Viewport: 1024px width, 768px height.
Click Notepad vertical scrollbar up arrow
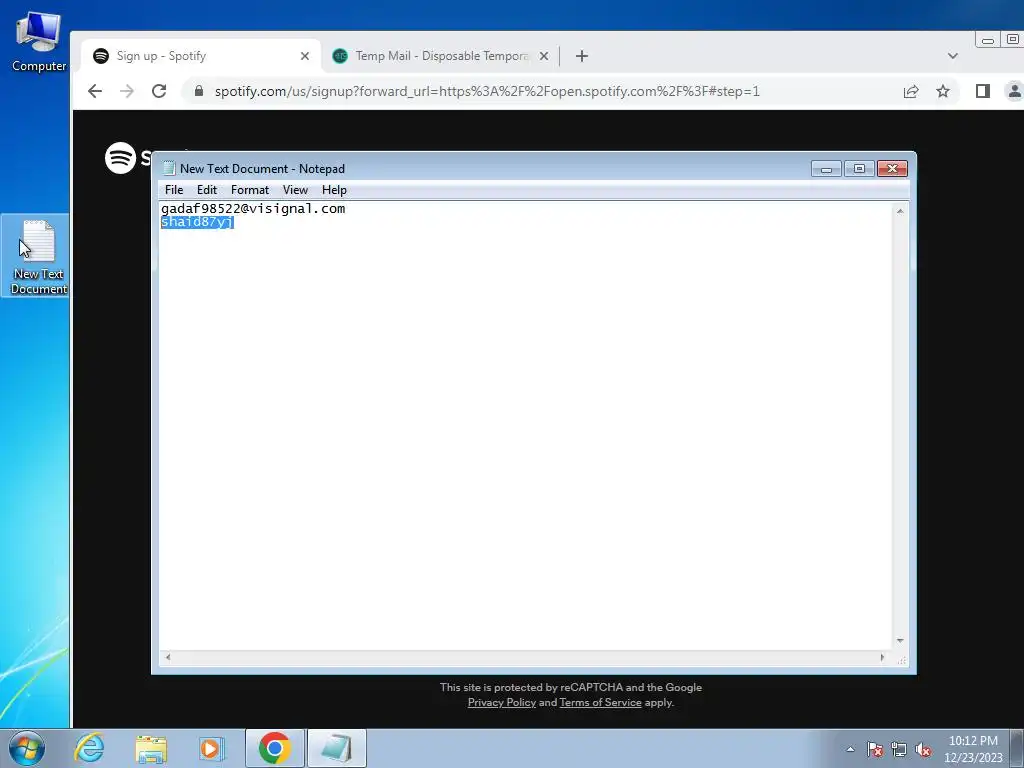pos(900,211)
